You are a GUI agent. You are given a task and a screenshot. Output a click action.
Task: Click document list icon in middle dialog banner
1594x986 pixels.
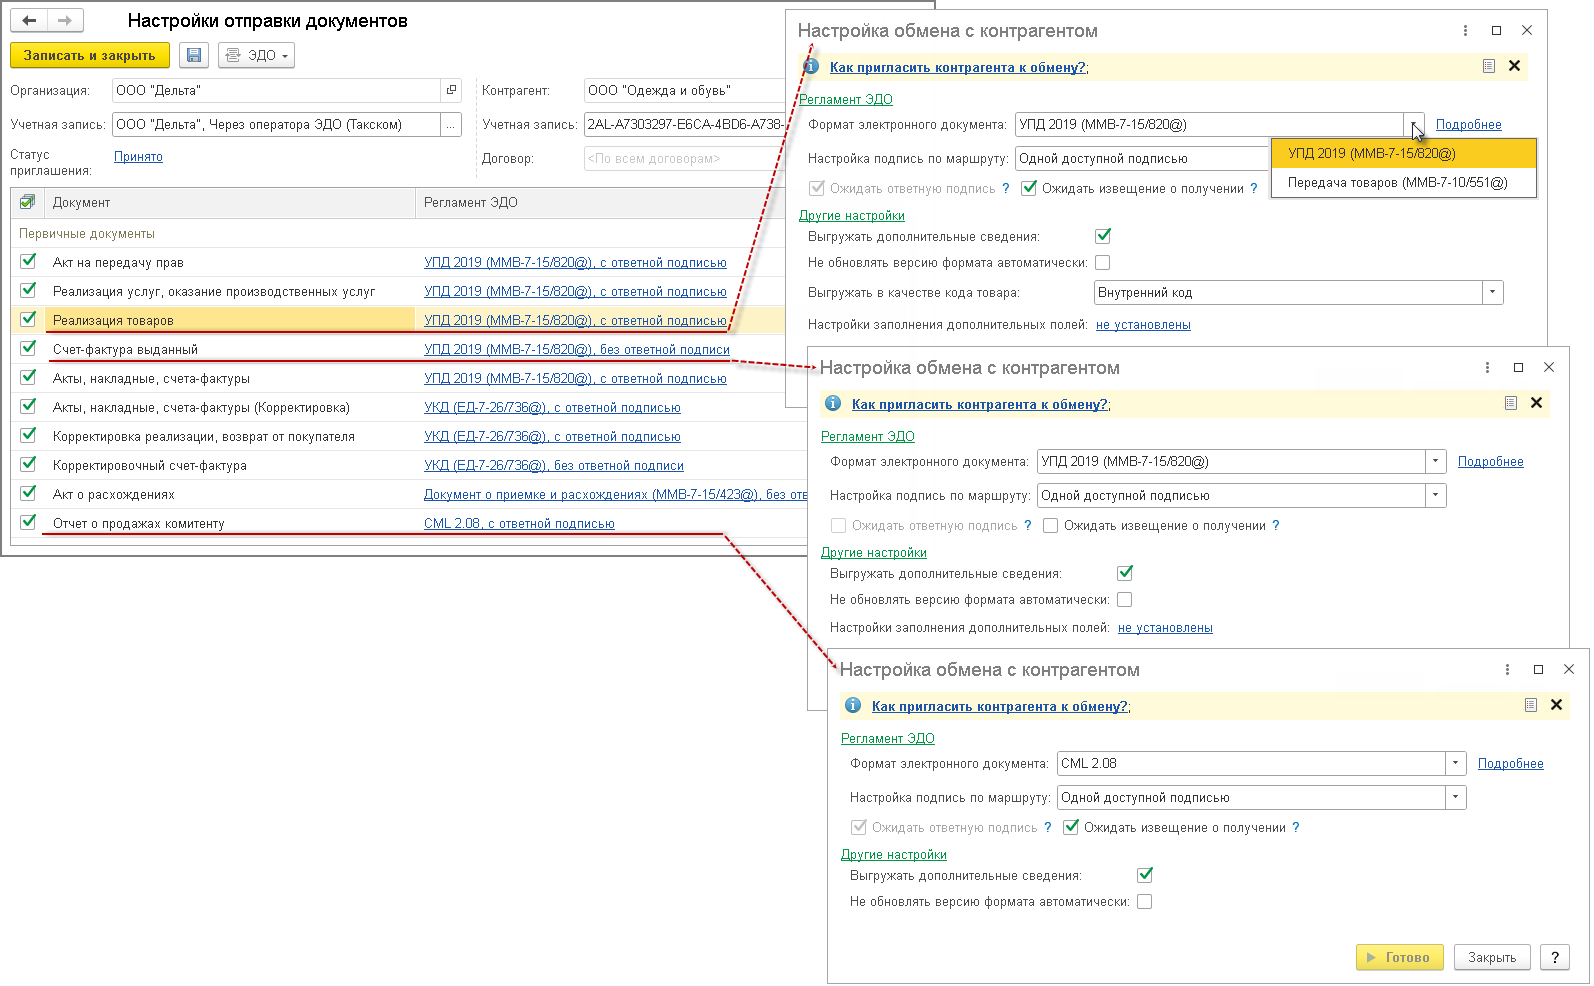point(1510,403)
